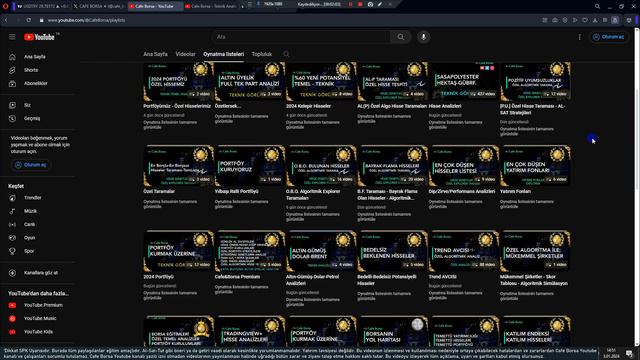Viewport: 640px width, 360px height.
Task: Open the YouTube hamburger guide menu
Action: [x=12, y=37]
